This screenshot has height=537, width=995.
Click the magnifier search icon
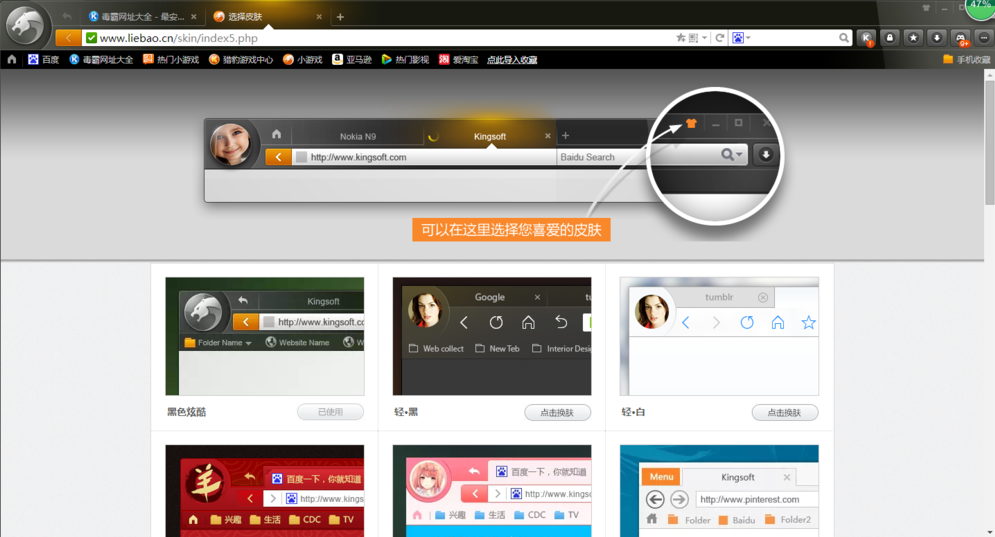pos(843,38)
